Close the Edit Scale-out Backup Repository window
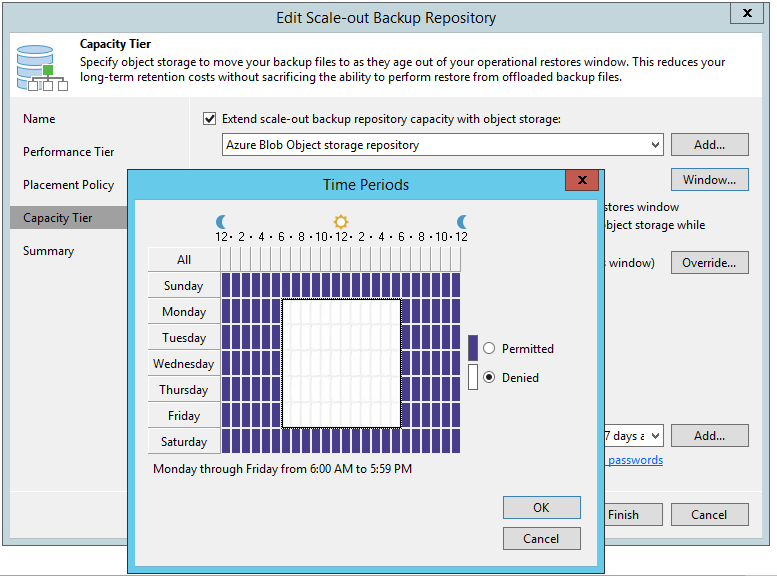 click(743, 14)
